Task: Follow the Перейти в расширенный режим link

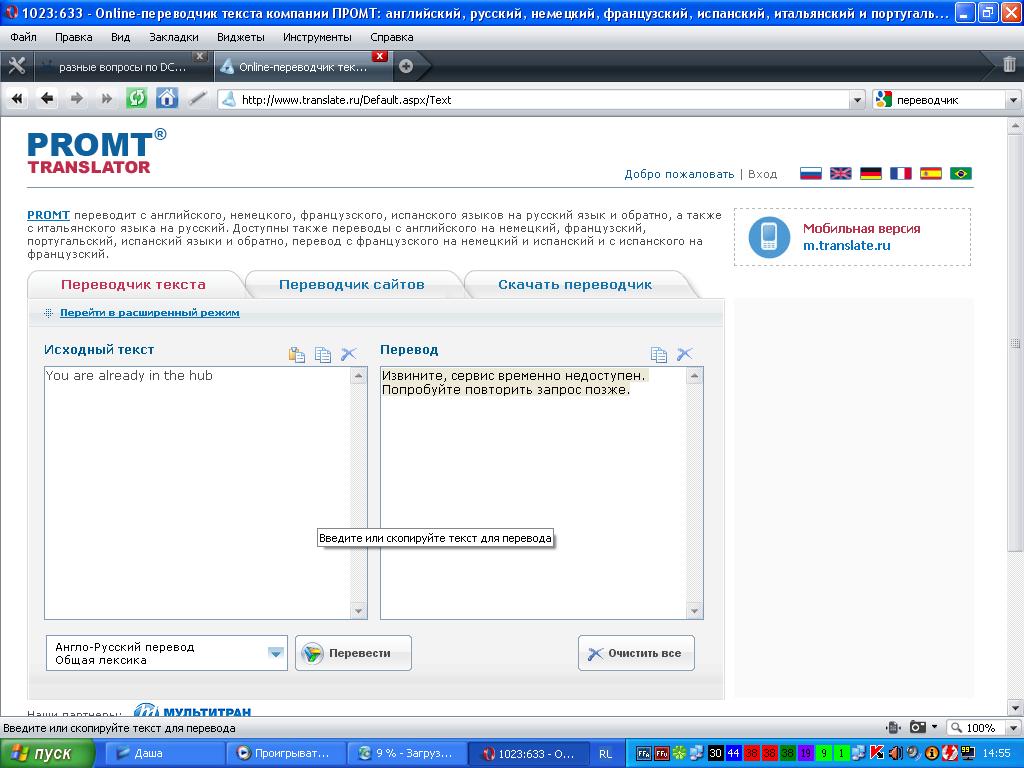Action: (x=149, y=313)
